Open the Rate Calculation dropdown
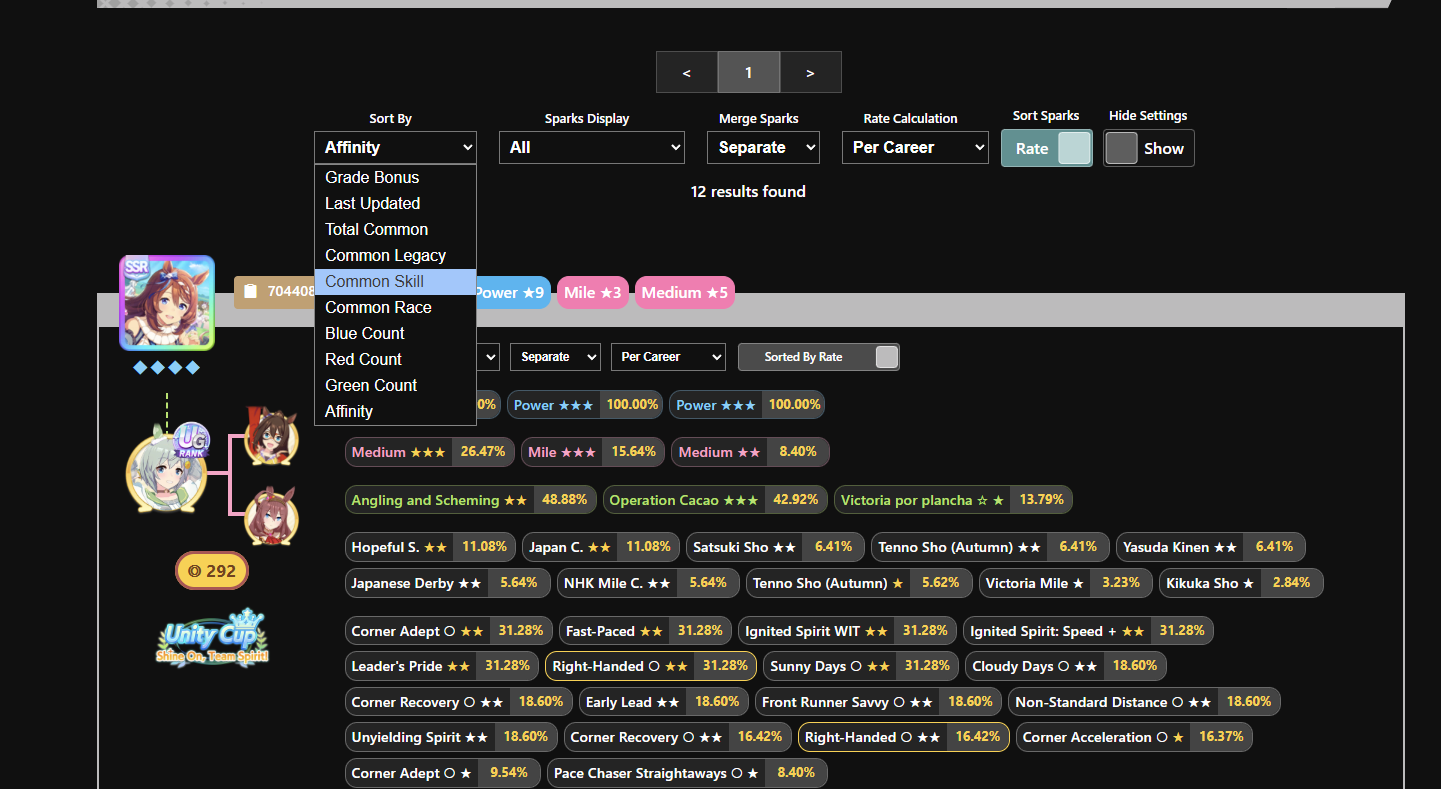 click(x=915, y=147)
